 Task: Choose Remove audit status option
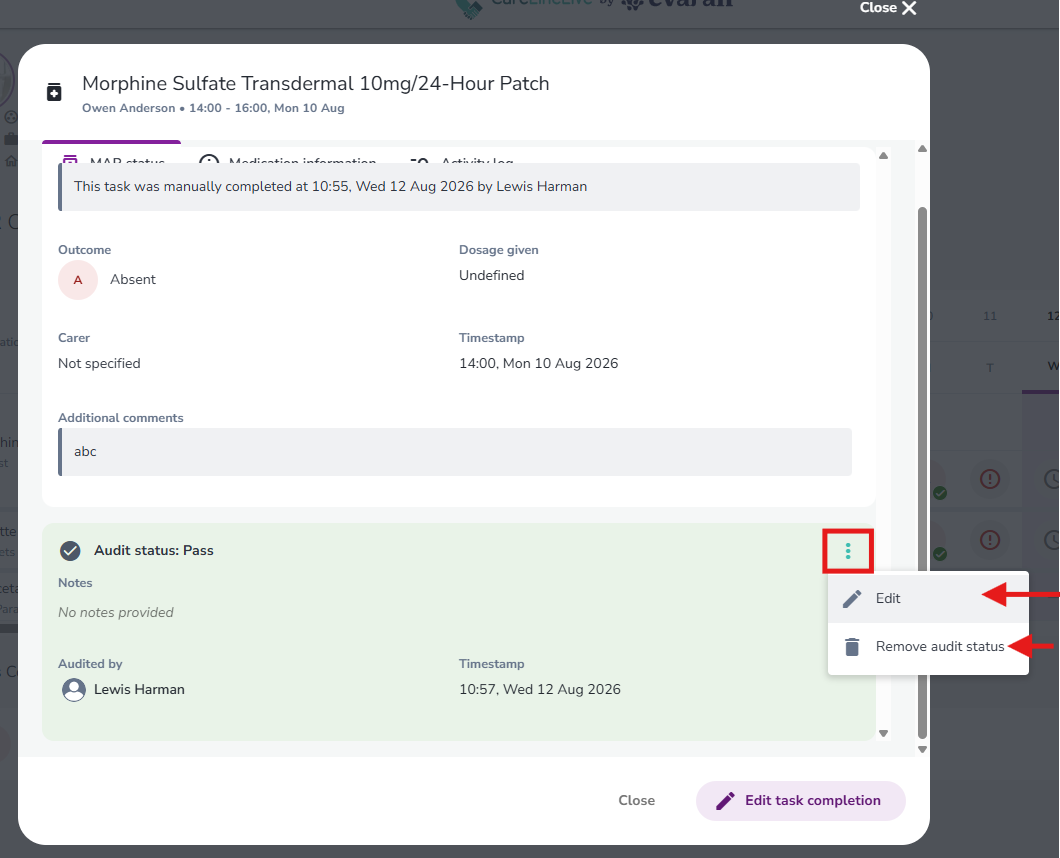click(x=928, y=647)
